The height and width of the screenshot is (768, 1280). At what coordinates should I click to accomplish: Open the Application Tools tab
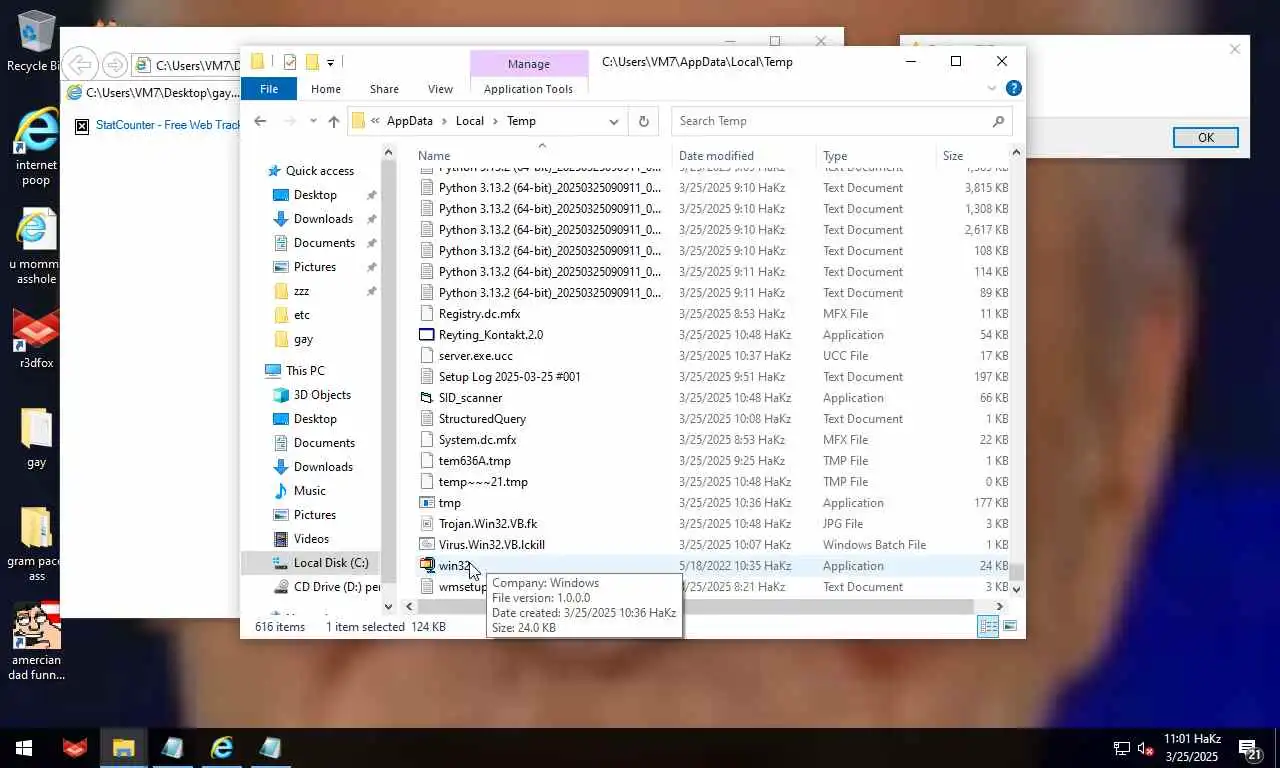pyautogui.click(x=528, y=89)
